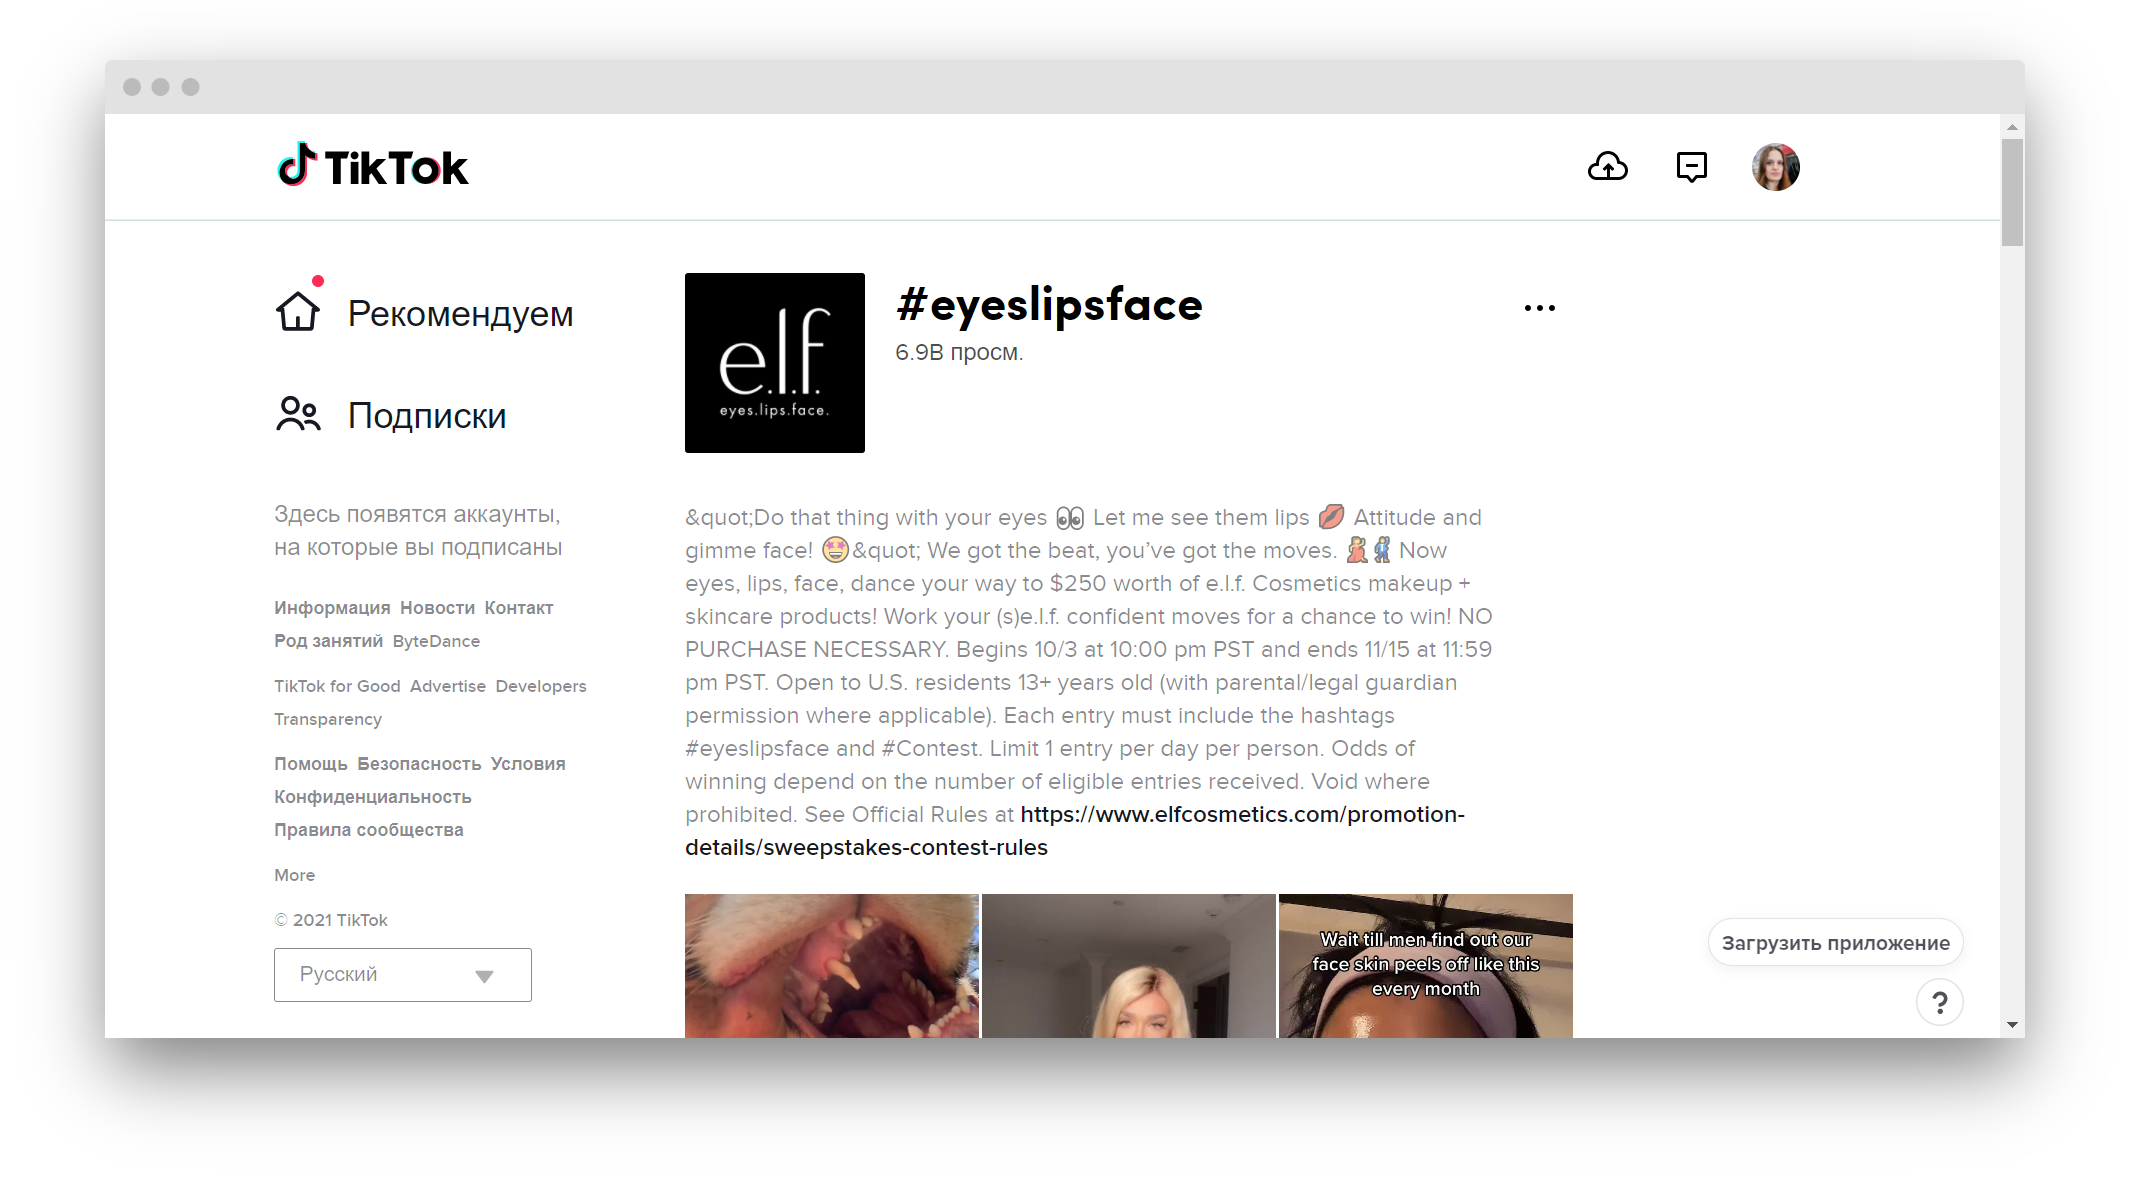Select the middle video thumbnail
2130x1188 pixels.
click(x=1128, y=966)
